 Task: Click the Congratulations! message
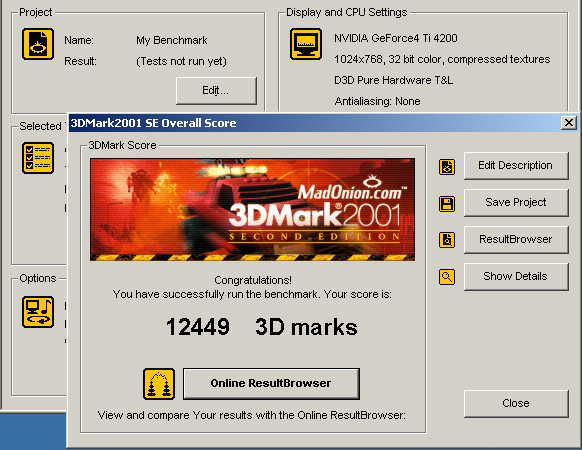tap(253, 280)
